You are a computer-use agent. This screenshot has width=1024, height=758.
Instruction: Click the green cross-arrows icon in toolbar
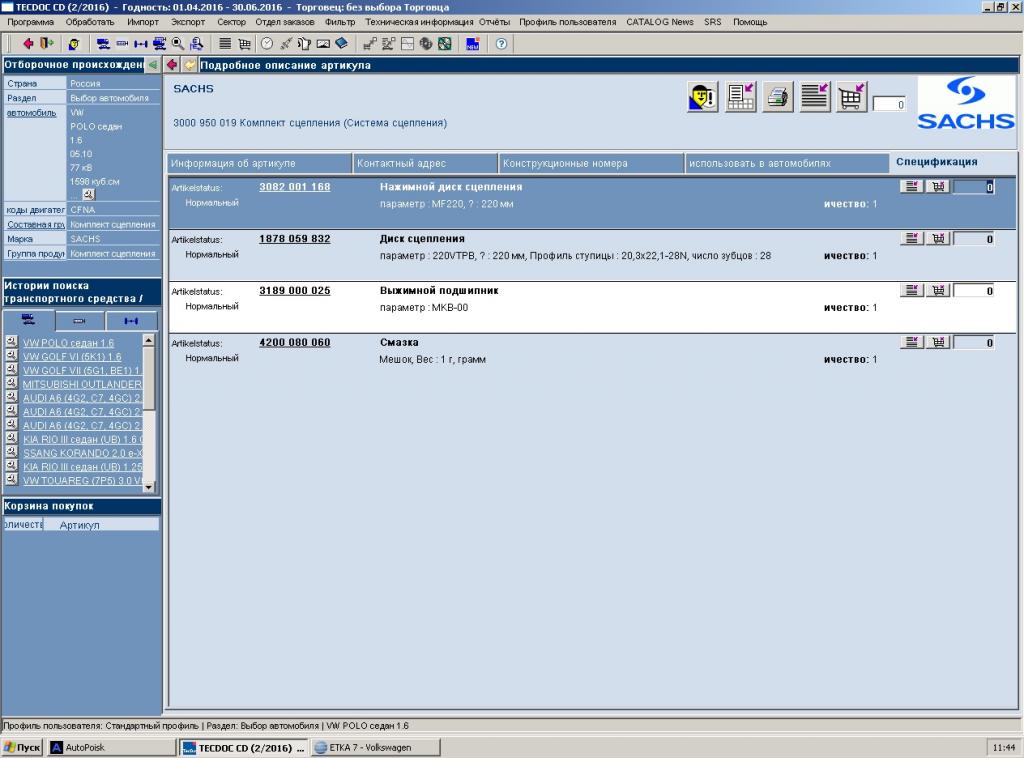click(445, 44)
